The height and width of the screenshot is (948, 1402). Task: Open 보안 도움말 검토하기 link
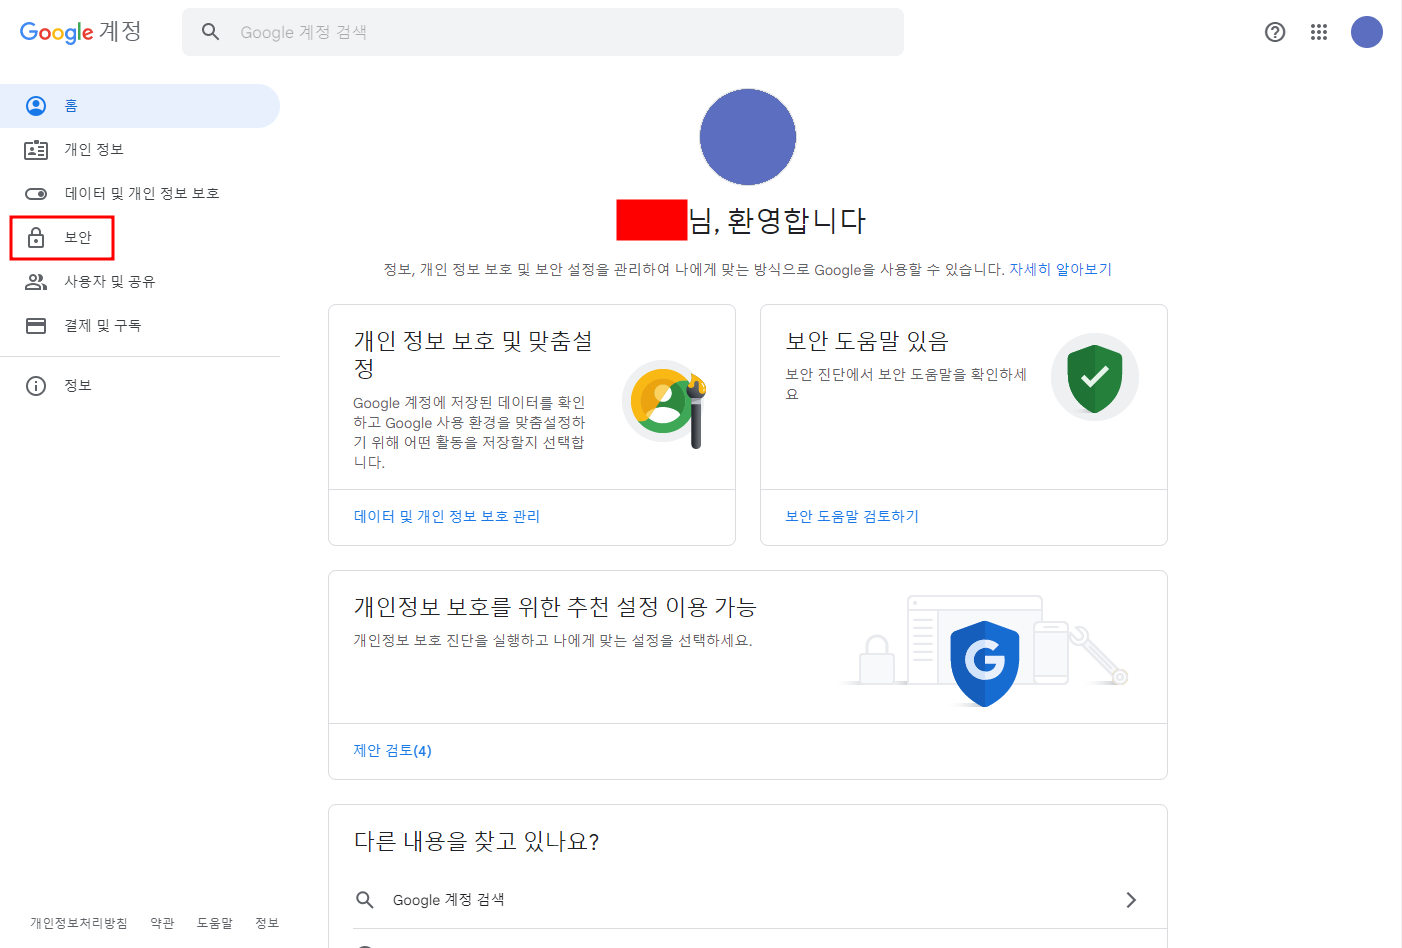click(852, 517)
